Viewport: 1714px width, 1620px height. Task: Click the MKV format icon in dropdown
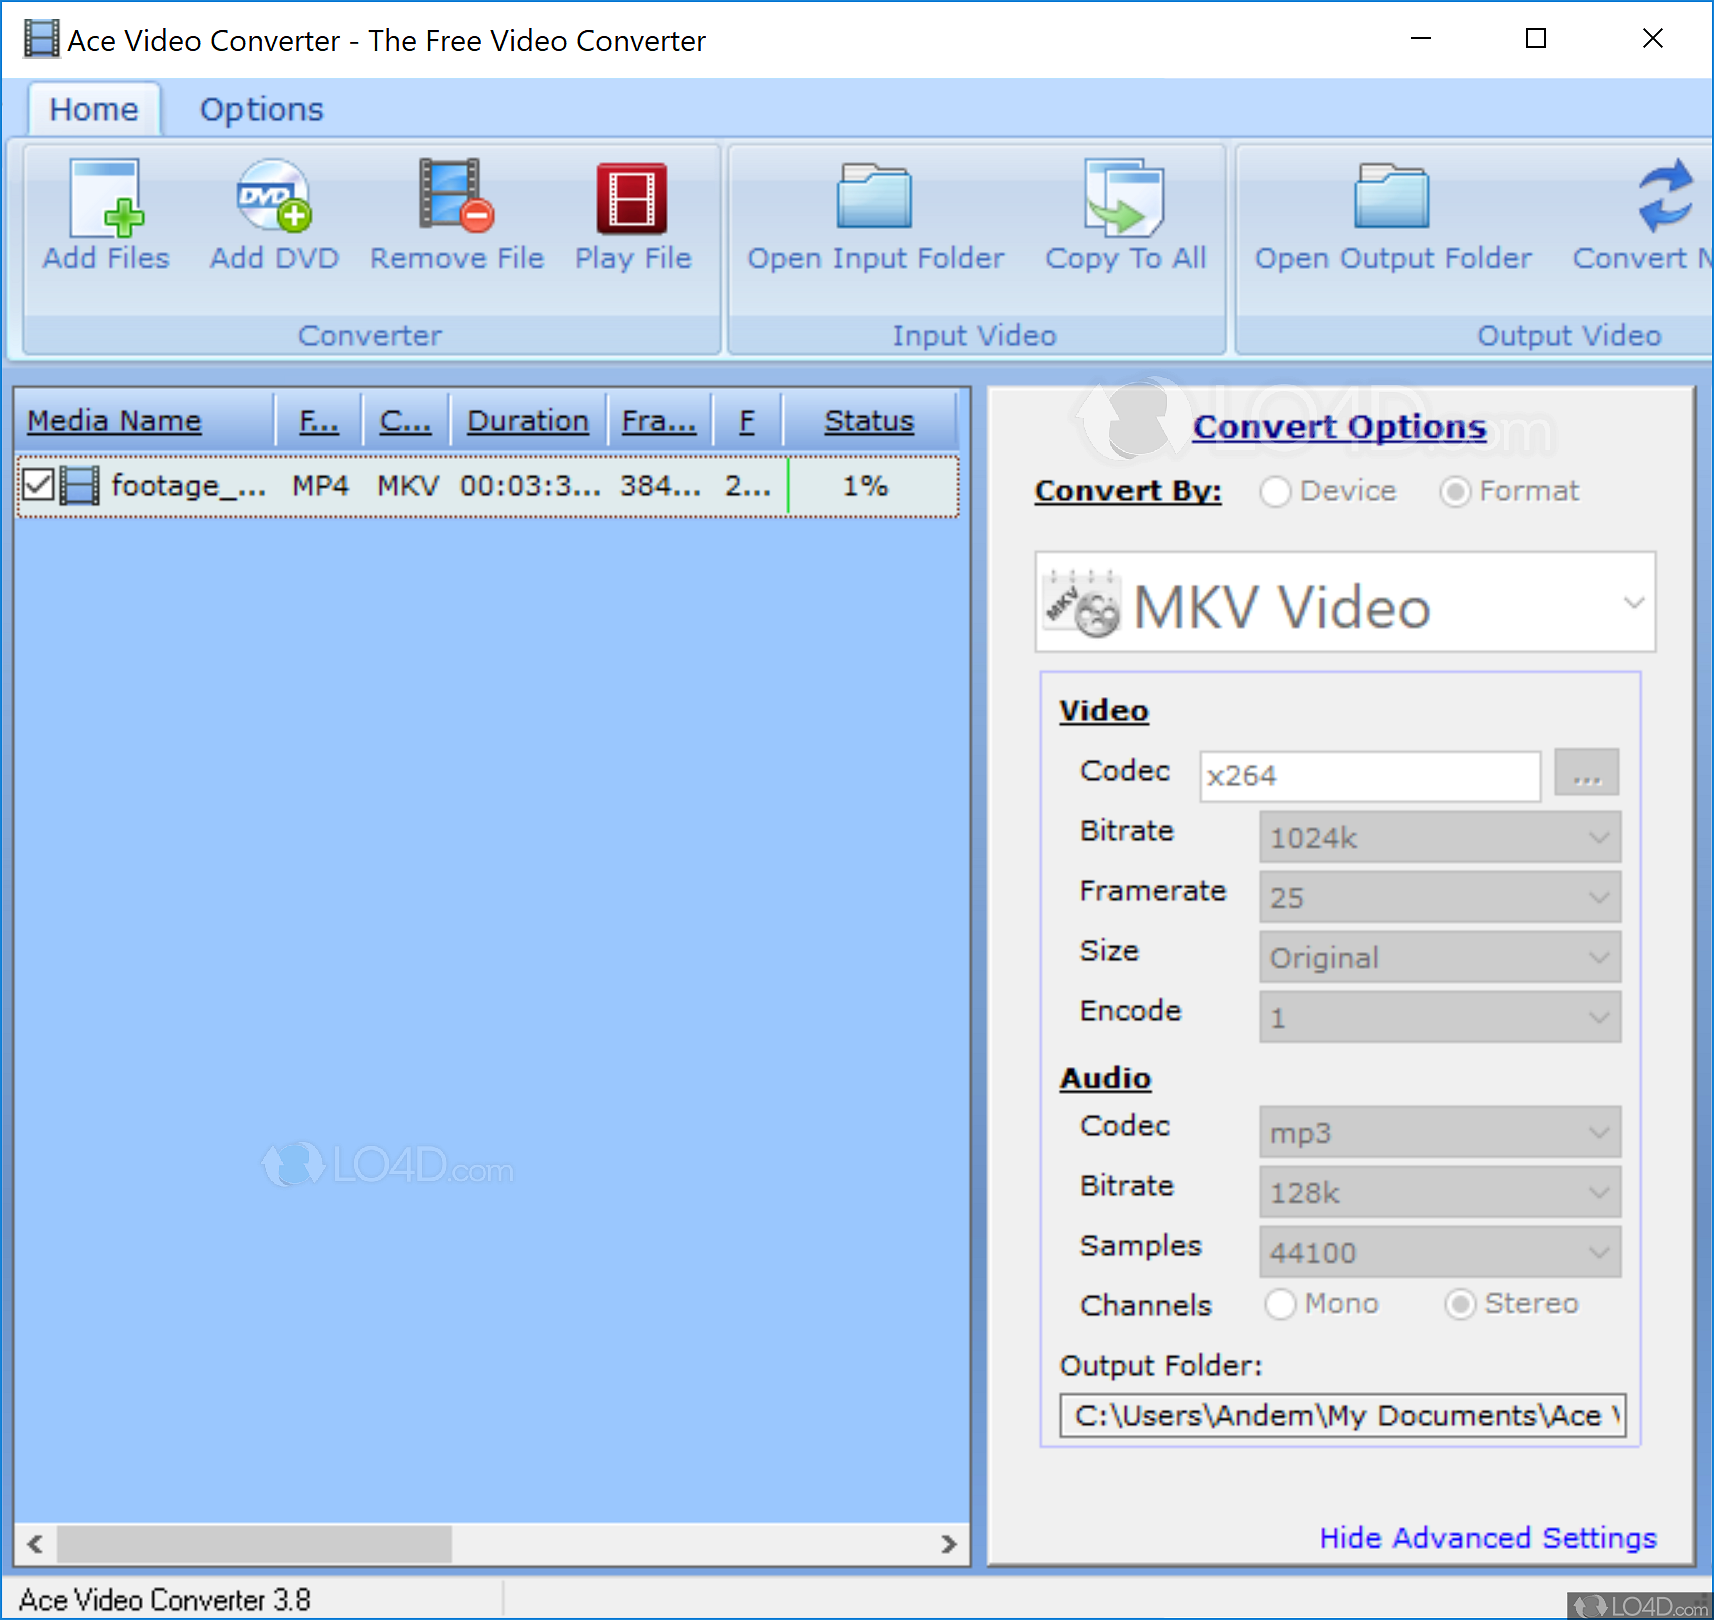[x=1082, y=603]
